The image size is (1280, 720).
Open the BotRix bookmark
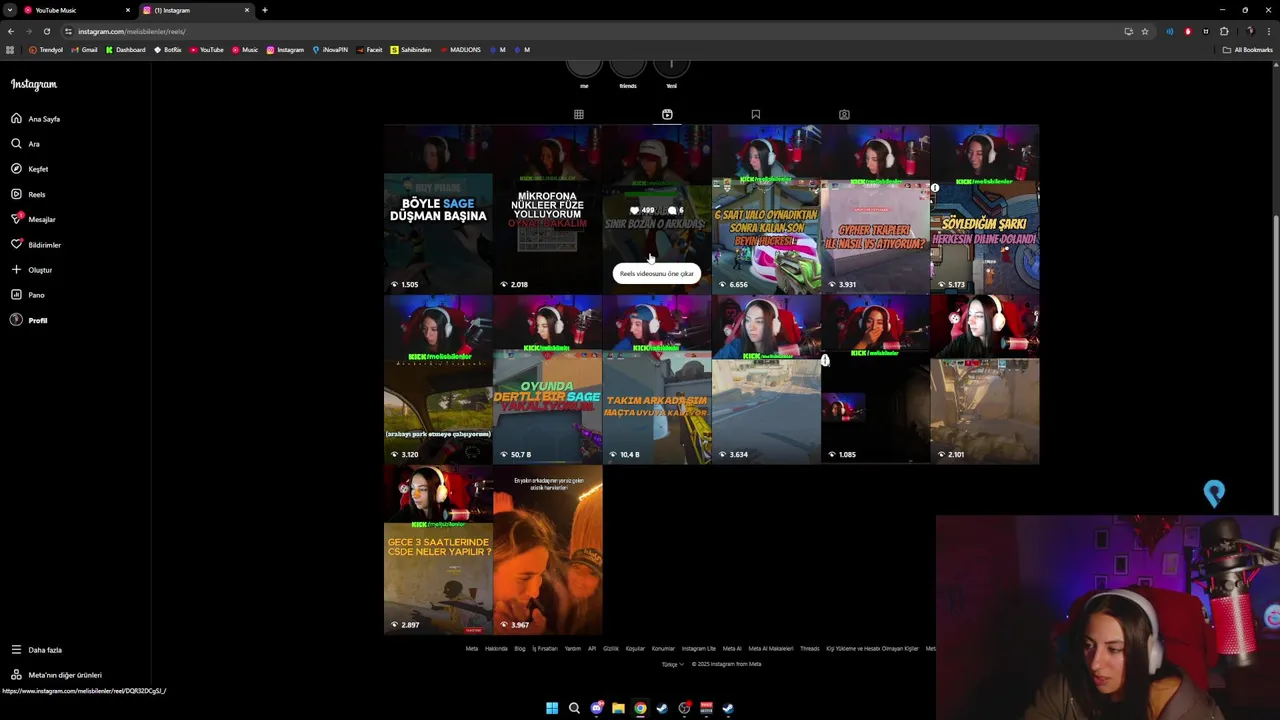[x=168, y=50]
